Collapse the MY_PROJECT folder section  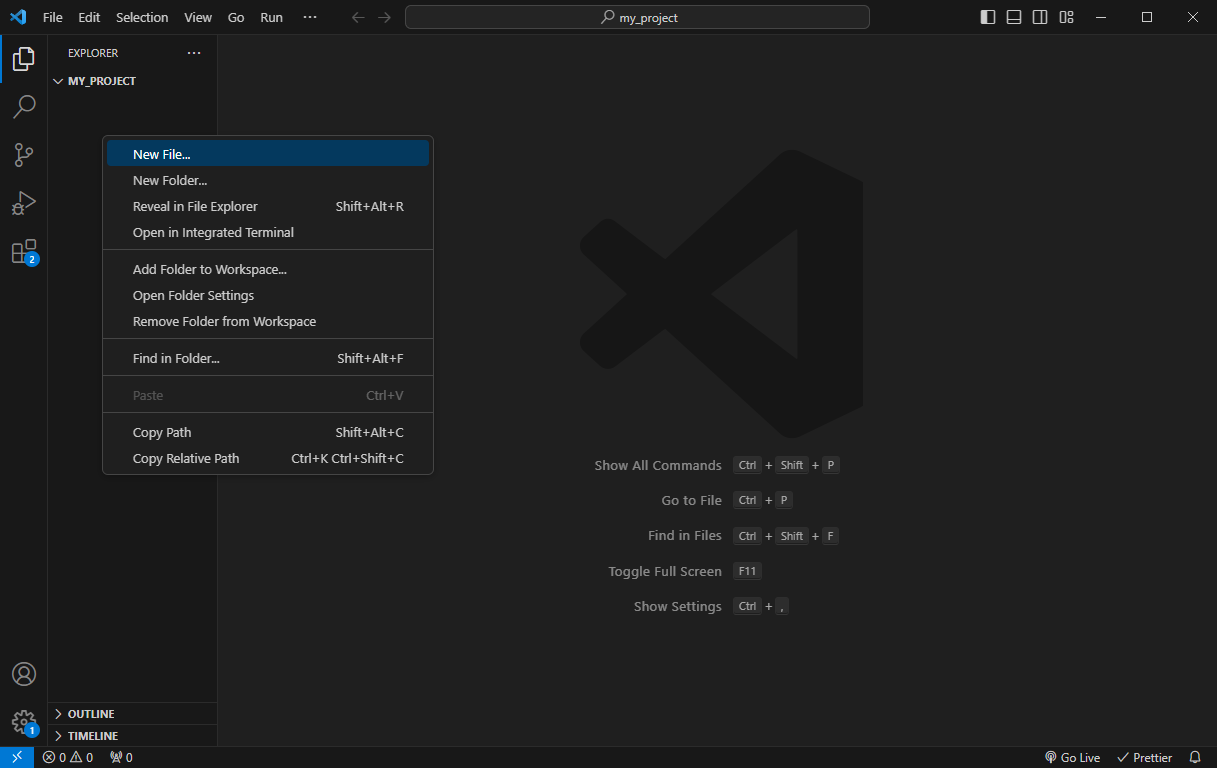tap(101, 81)
